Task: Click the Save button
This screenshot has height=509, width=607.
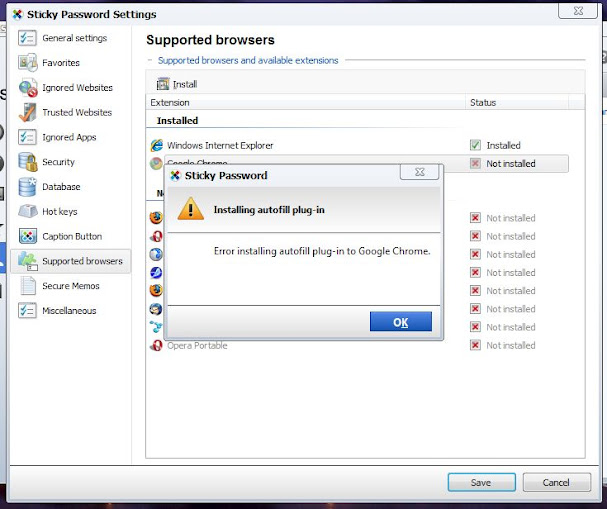Action: (482, 482)
